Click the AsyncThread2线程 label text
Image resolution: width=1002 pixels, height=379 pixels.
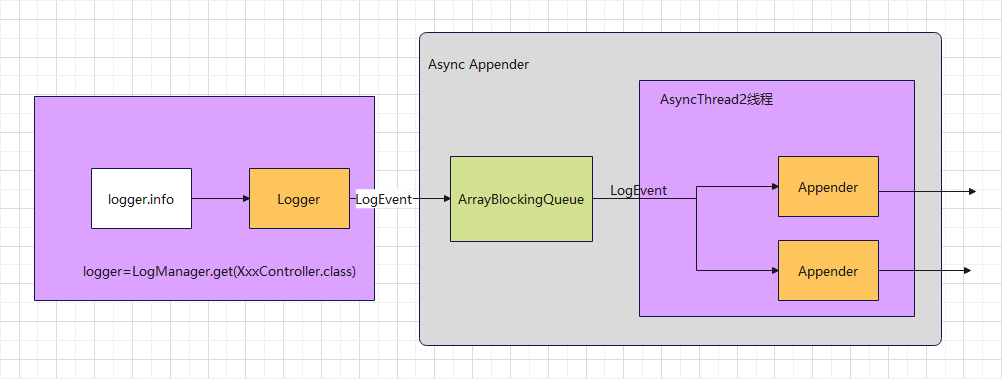coord(716,100)
